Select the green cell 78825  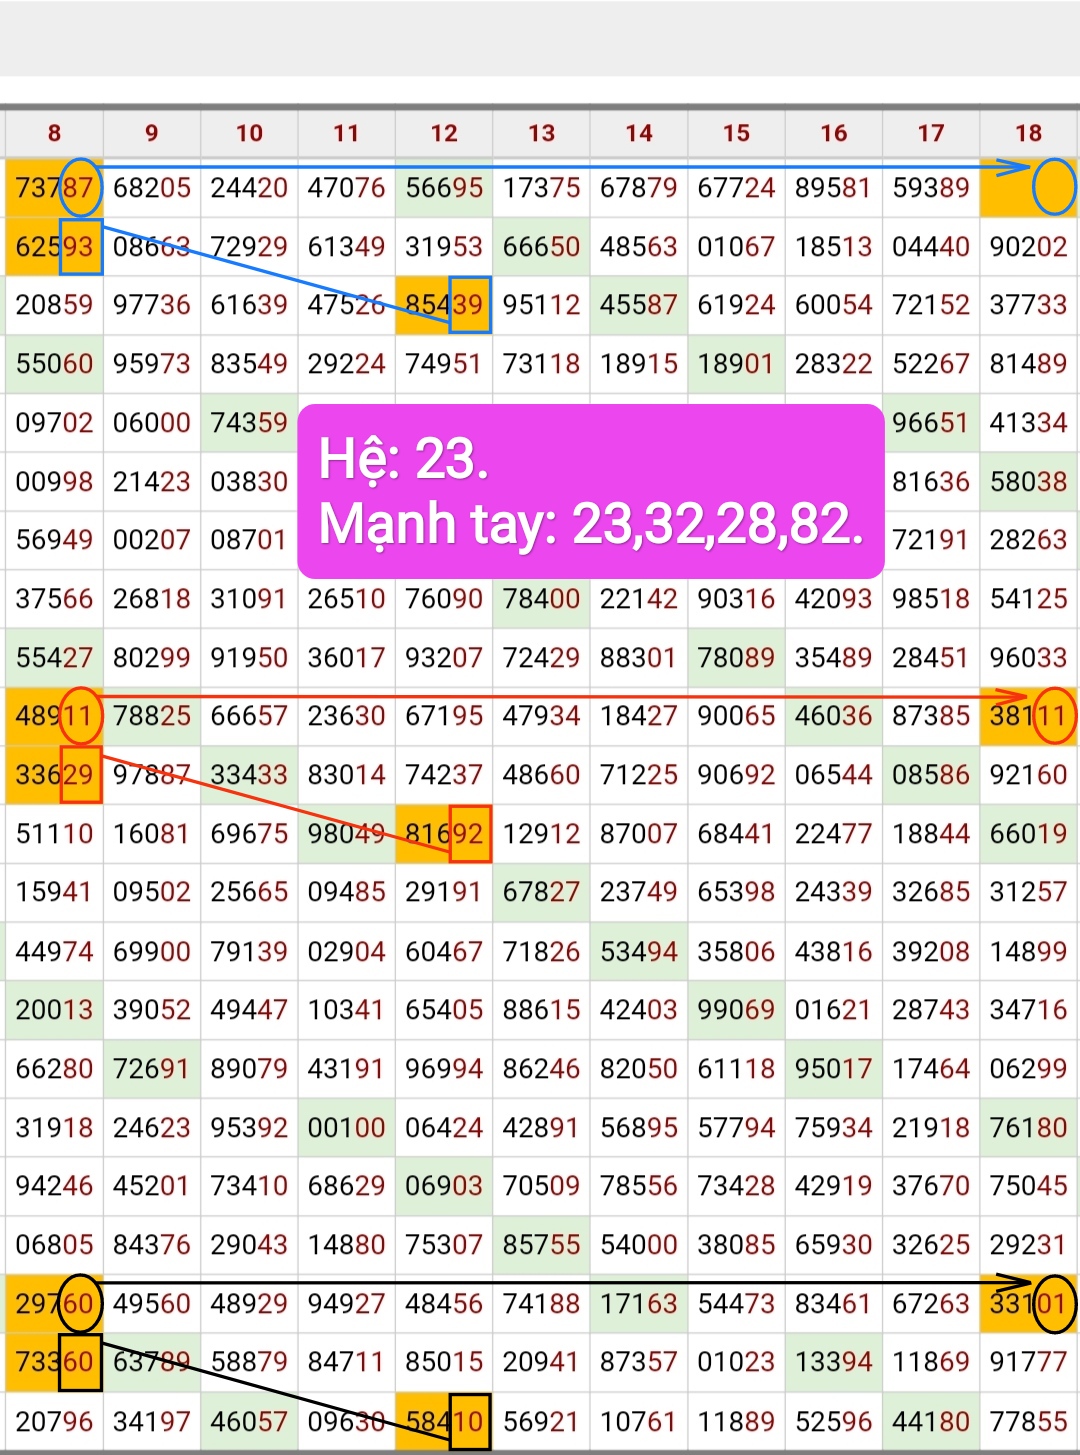coord(152,716)
